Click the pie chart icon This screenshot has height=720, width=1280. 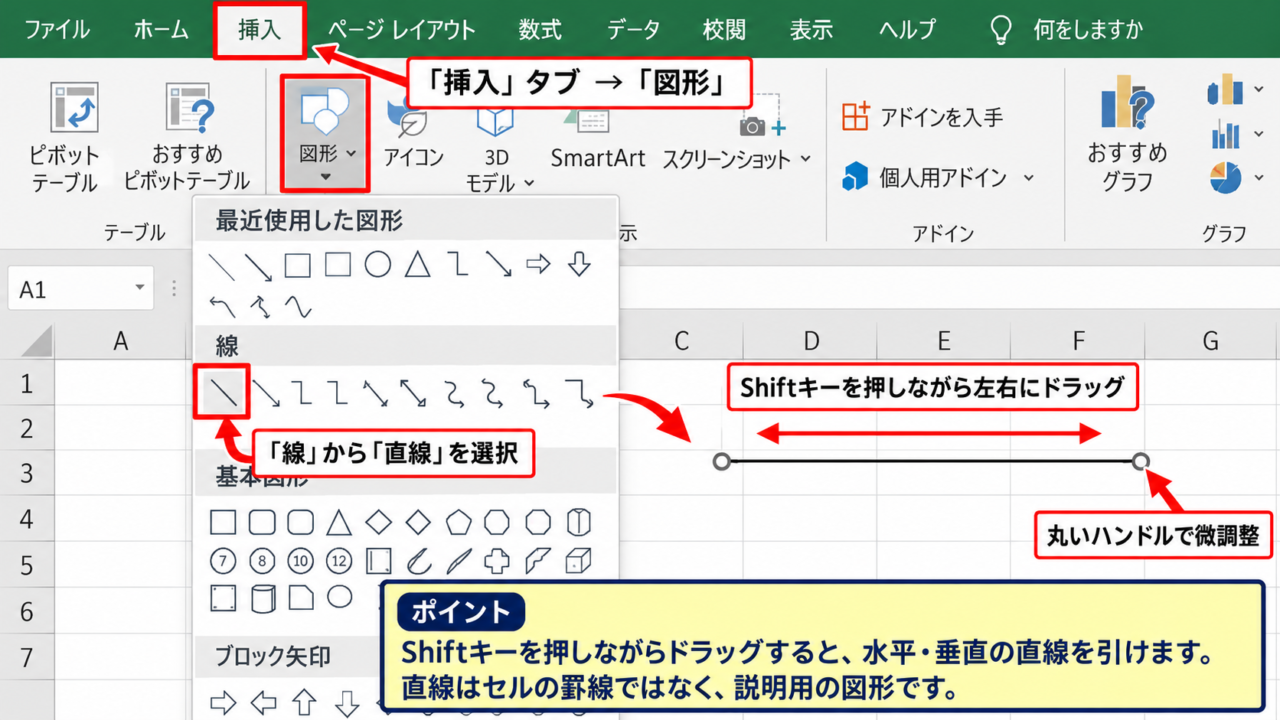(x=1225, y=178)
